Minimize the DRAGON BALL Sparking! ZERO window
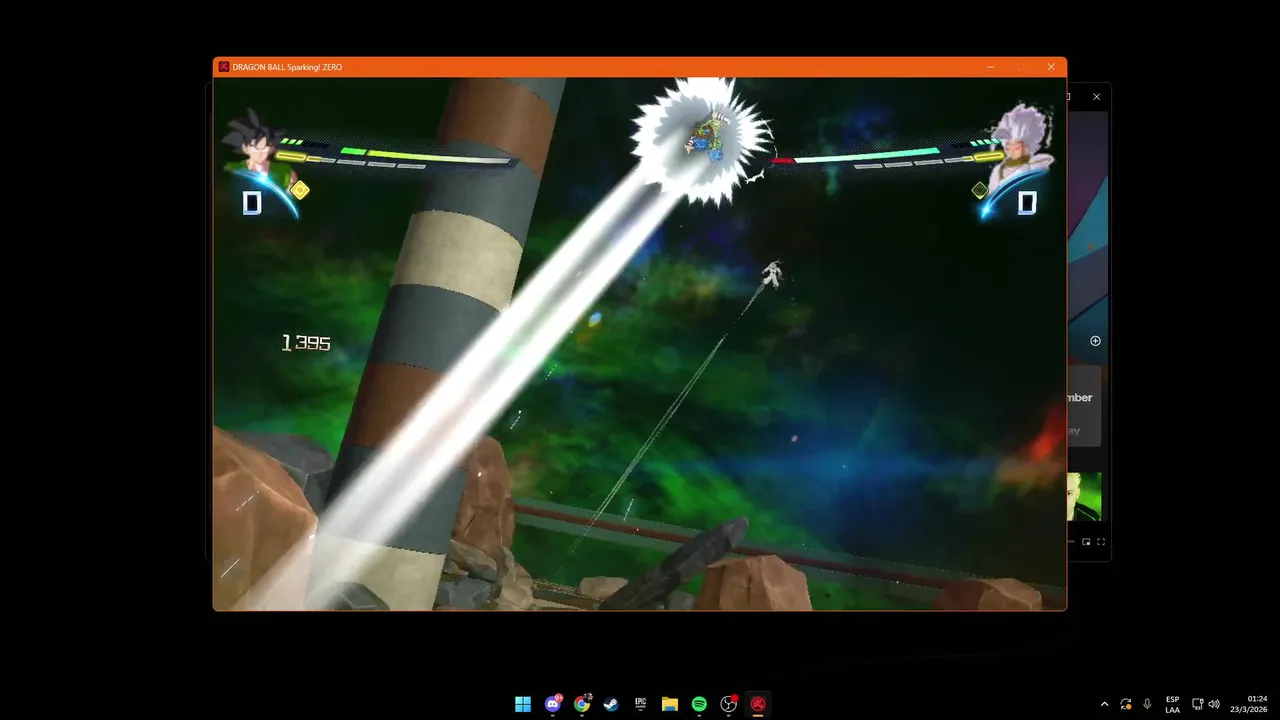This screenshot has height=720, width=1280. click(x=990, y=67)
